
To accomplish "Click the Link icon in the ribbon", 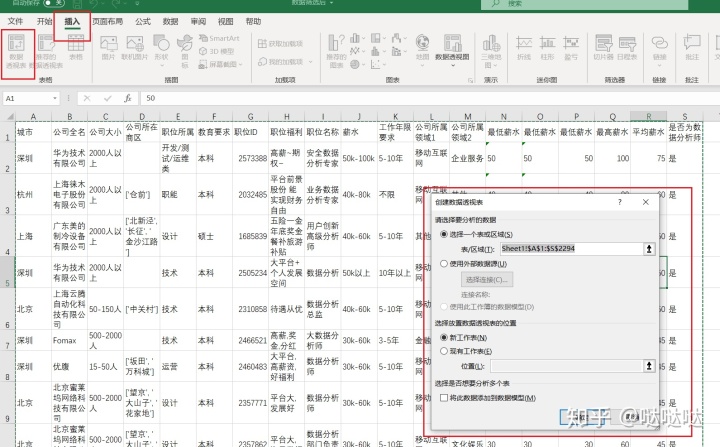I will [x=659, y=43].
